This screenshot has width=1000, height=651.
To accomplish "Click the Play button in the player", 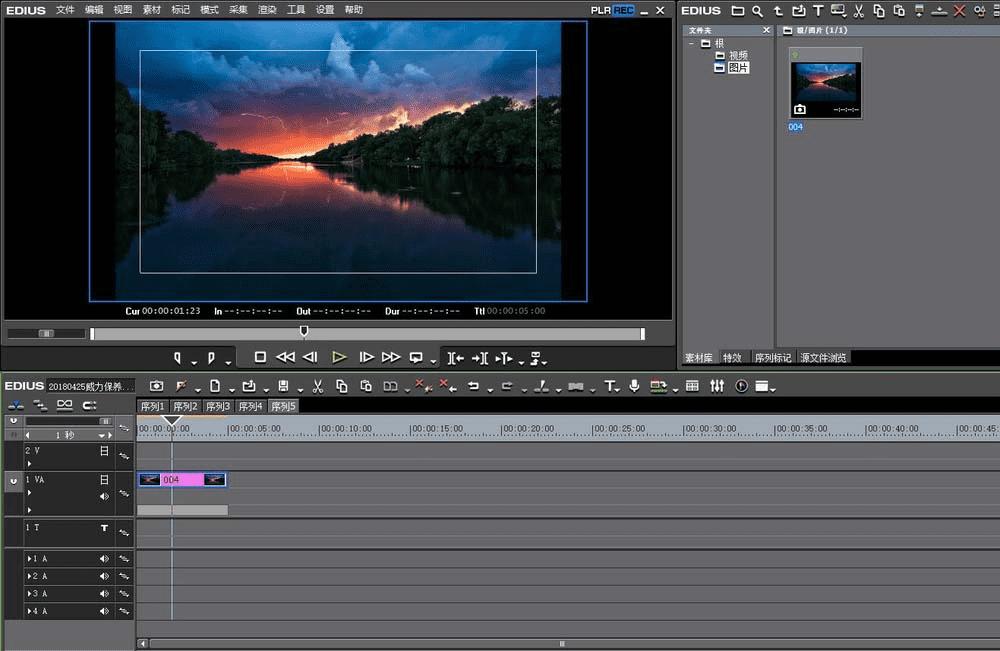I will coord(339,357).
